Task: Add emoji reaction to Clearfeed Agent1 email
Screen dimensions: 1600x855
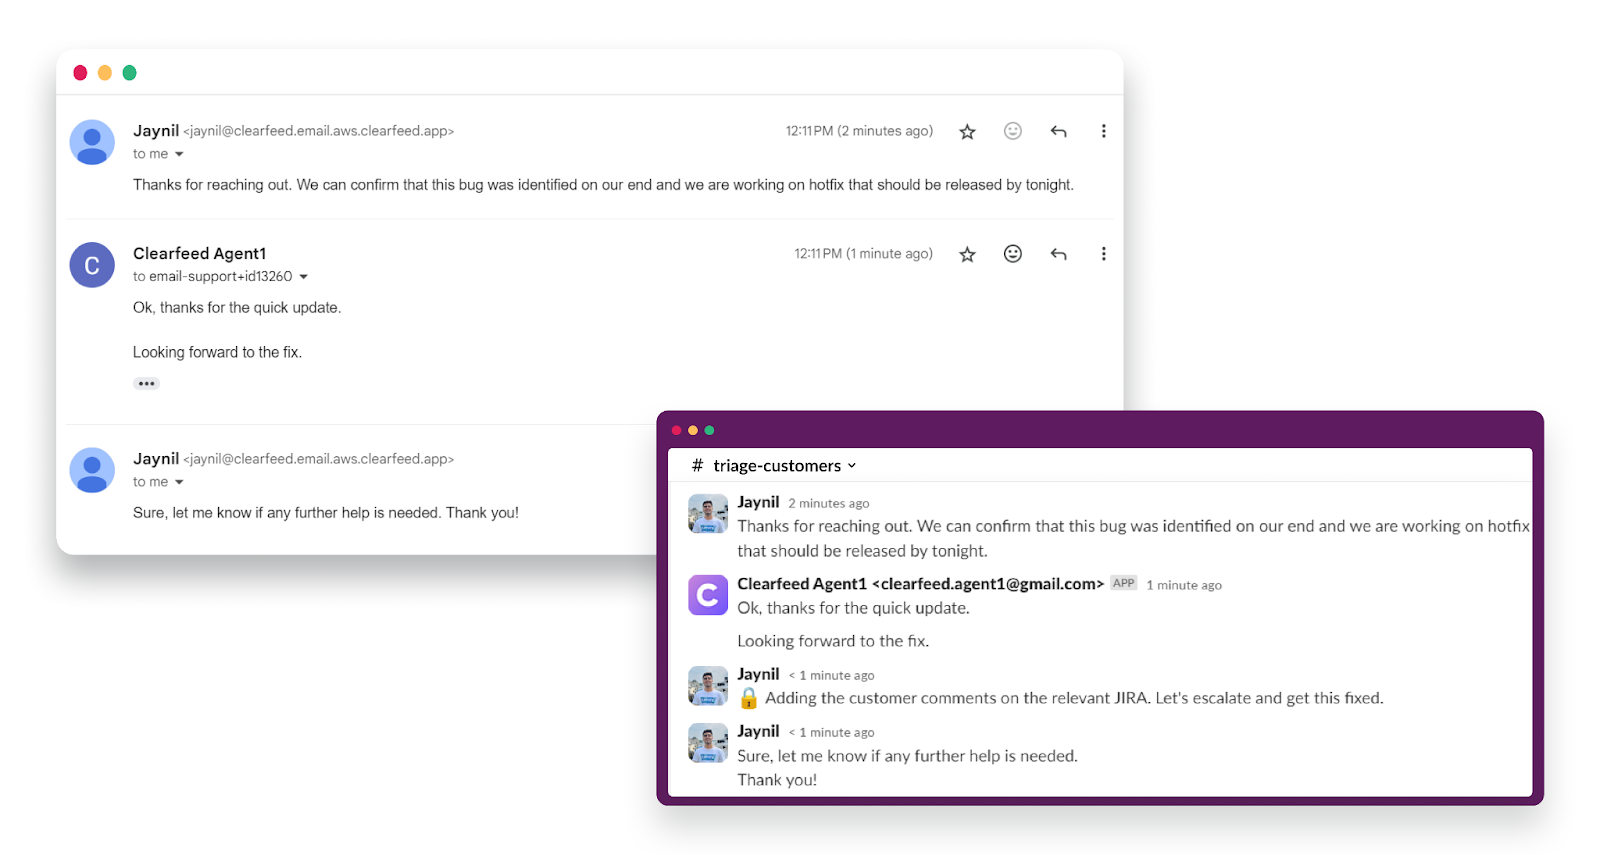Action: [x=1013, y=254]
